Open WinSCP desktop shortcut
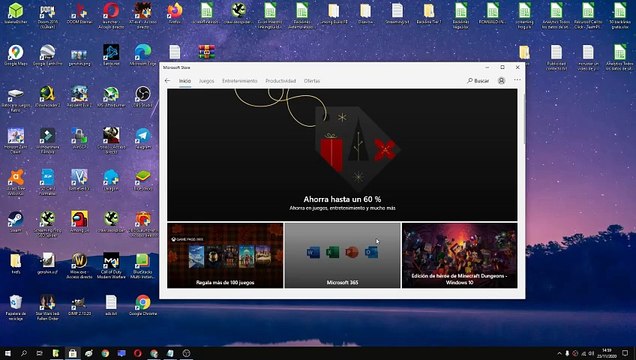This screenshot has width=636, height=360. click(x=79, y=139)
